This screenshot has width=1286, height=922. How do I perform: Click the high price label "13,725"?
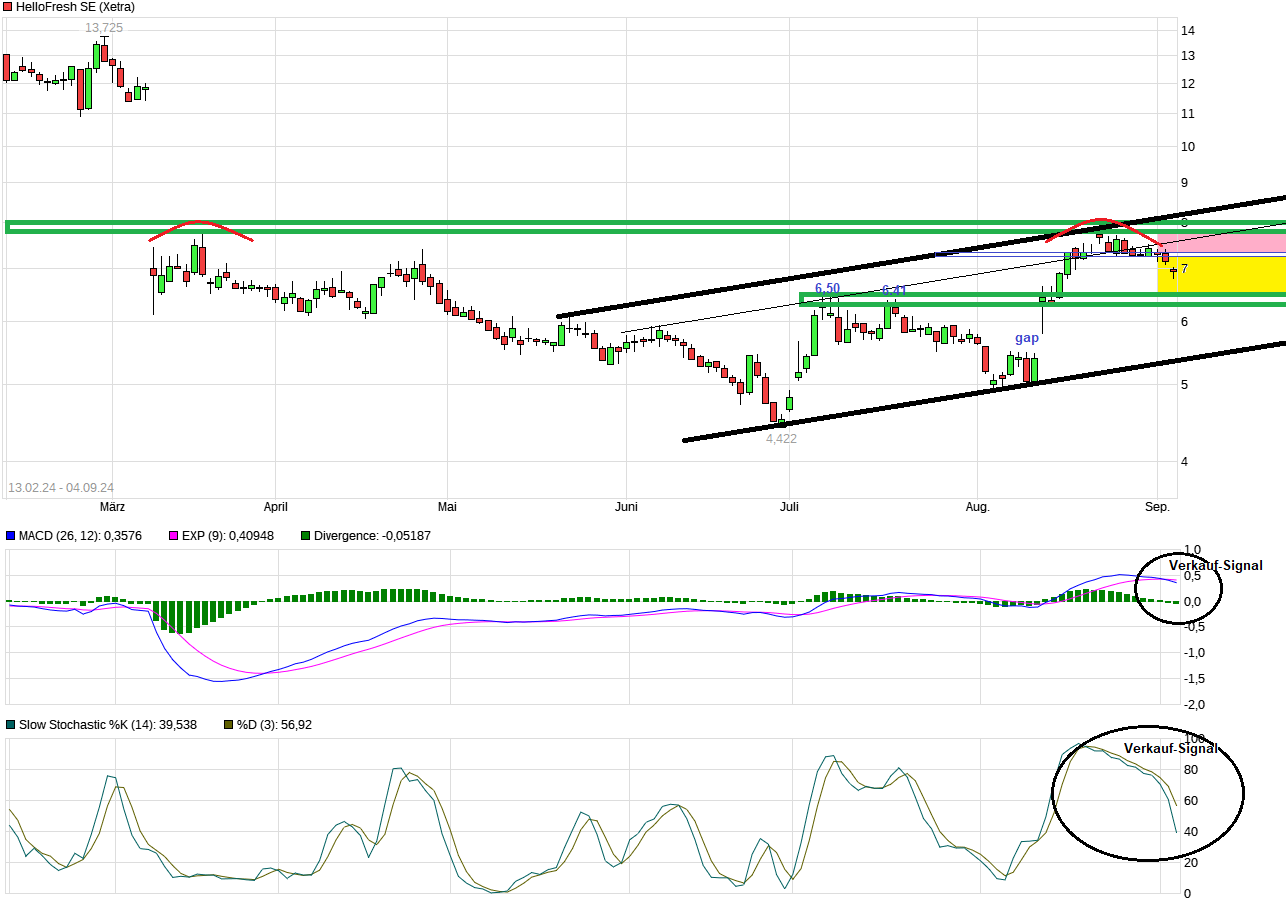point(104,28)
